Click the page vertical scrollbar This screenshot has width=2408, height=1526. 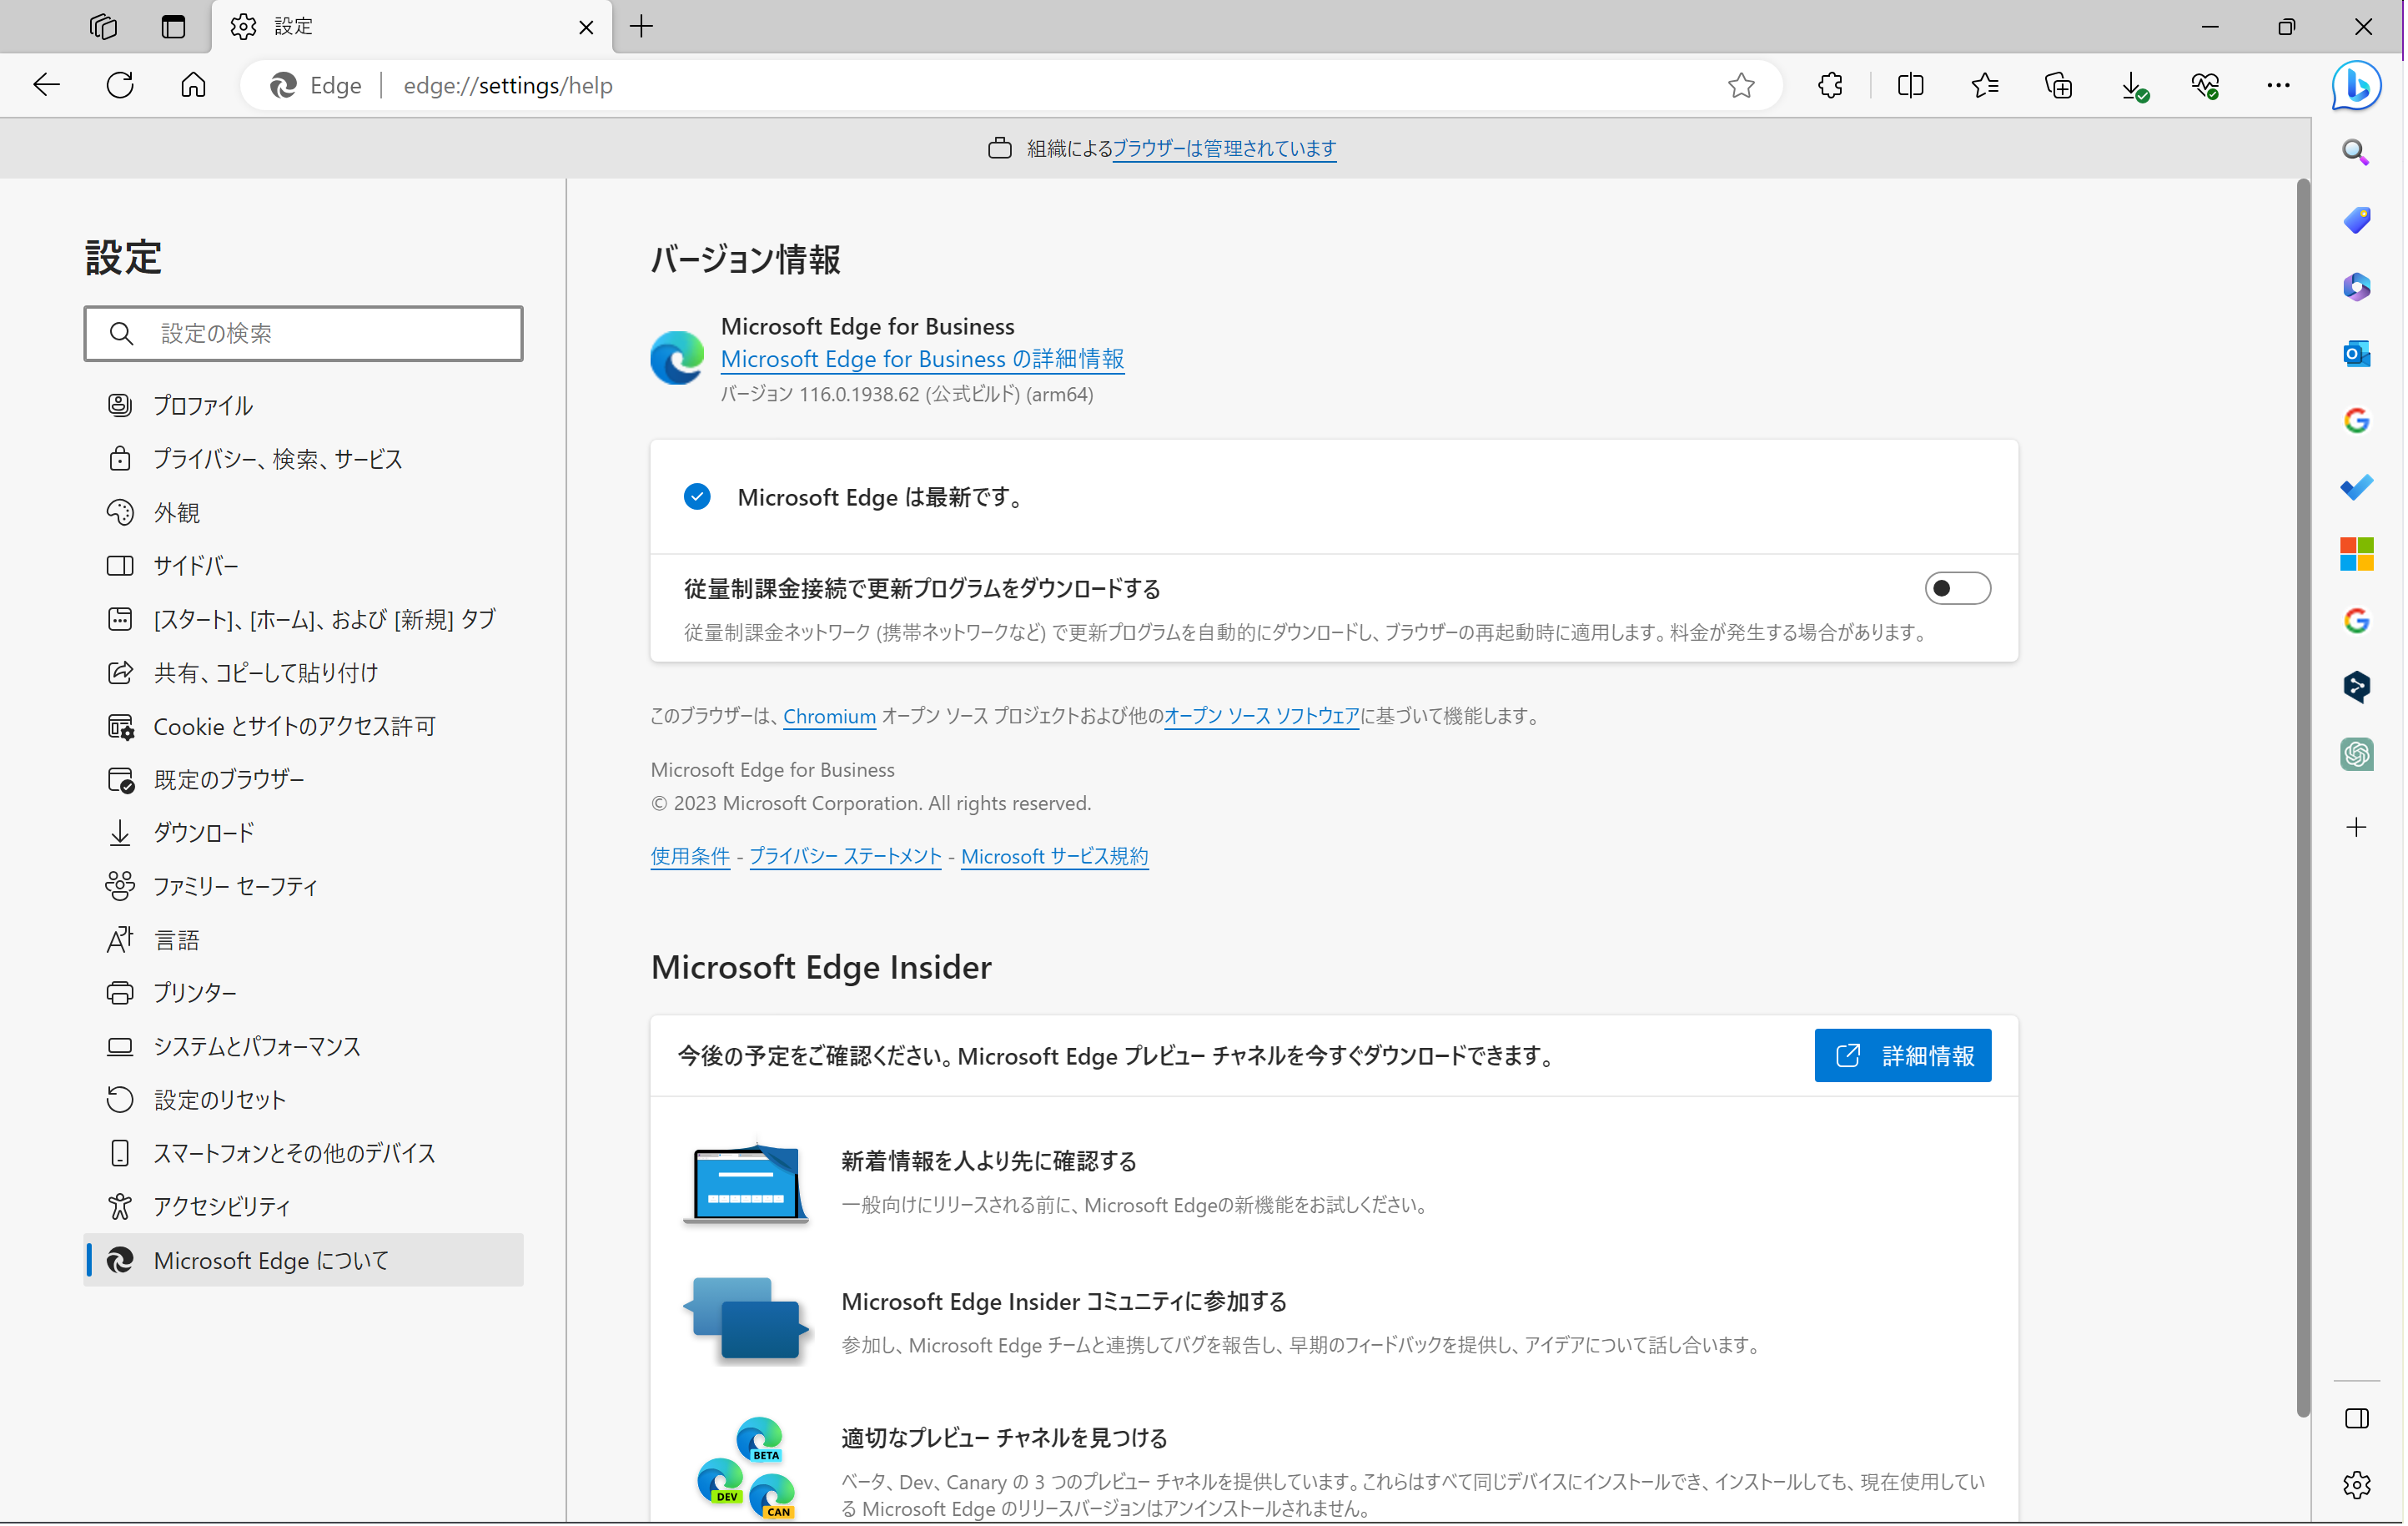click(x=2302, y=797)
